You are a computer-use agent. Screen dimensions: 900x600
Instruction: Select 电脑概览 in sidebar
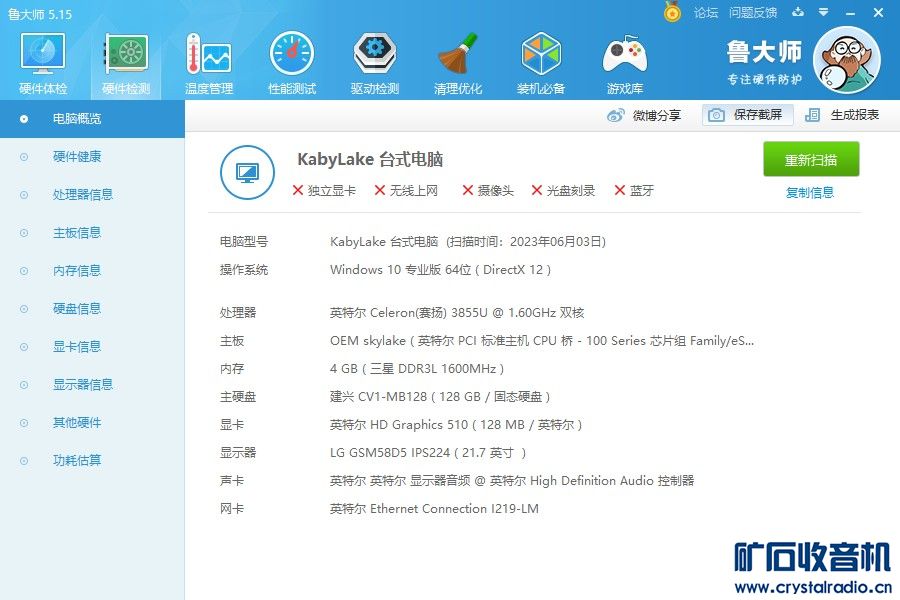(x=92, y=119)
